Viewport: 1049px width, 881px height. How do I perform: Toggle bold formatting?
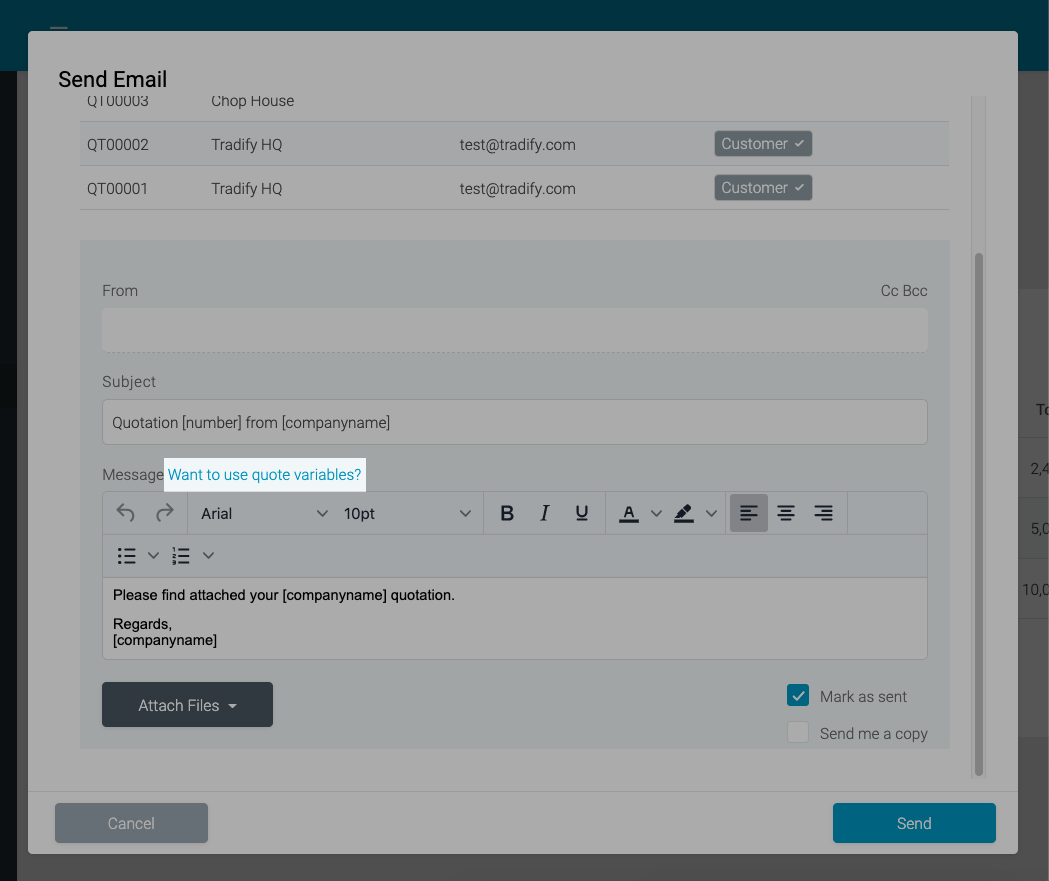507,513
